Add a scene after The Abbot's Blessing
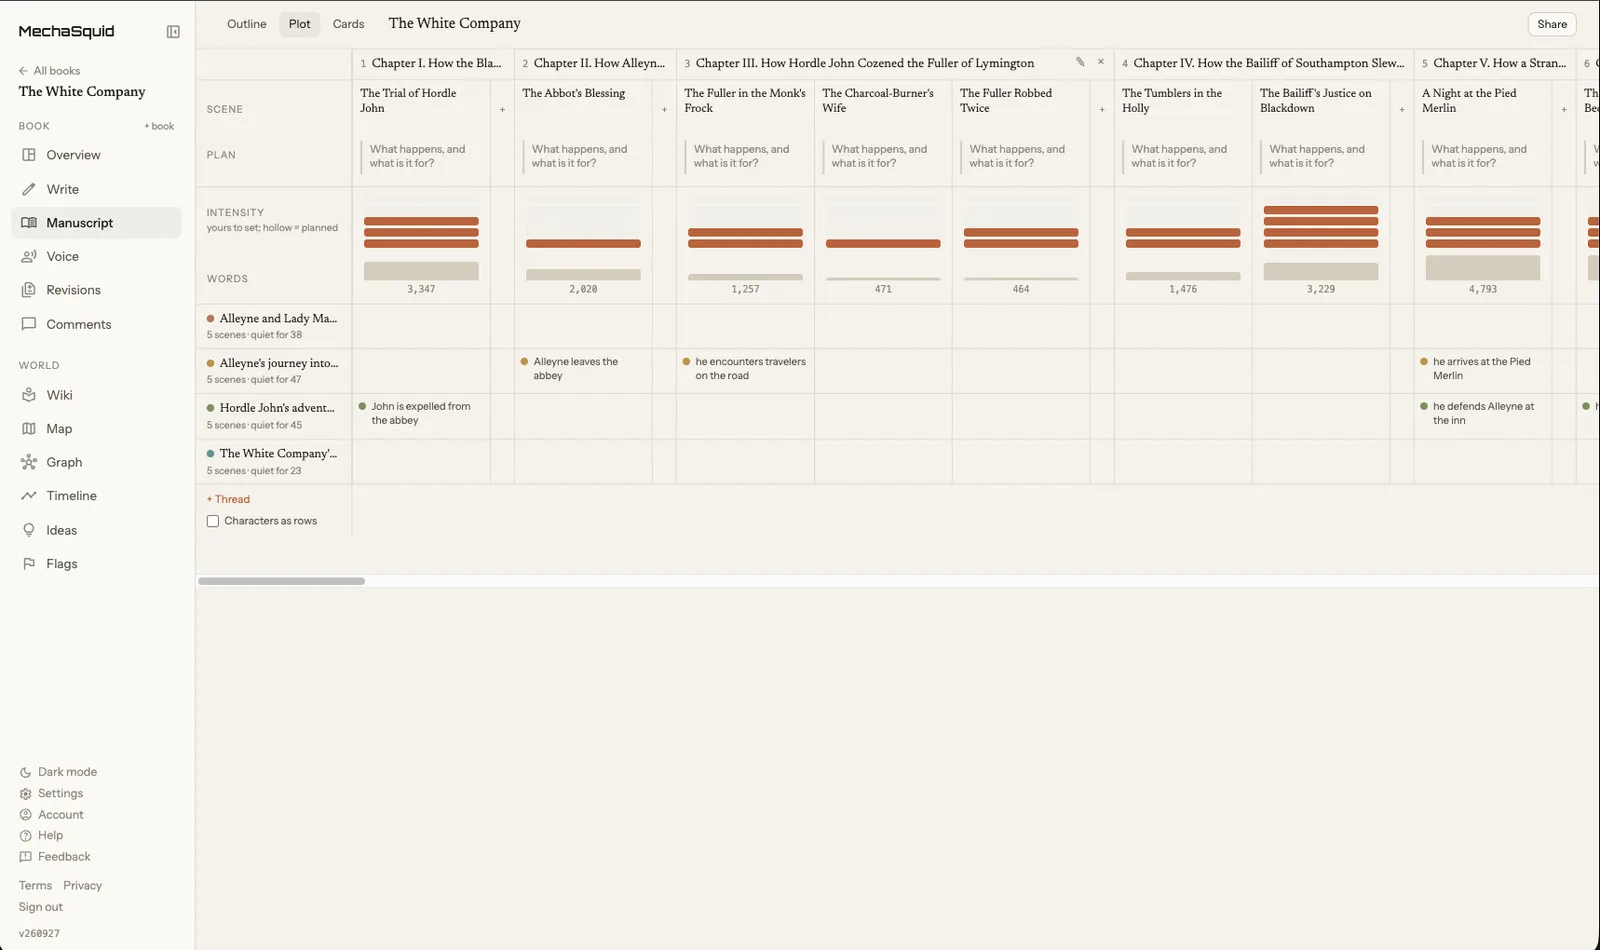 click(664, 110)
